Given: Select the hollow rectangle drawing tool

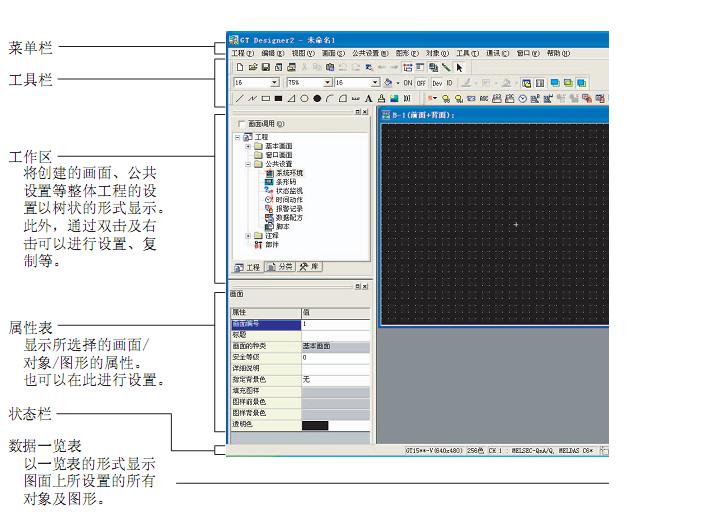Looking at the screenshot, I should 265,99.
